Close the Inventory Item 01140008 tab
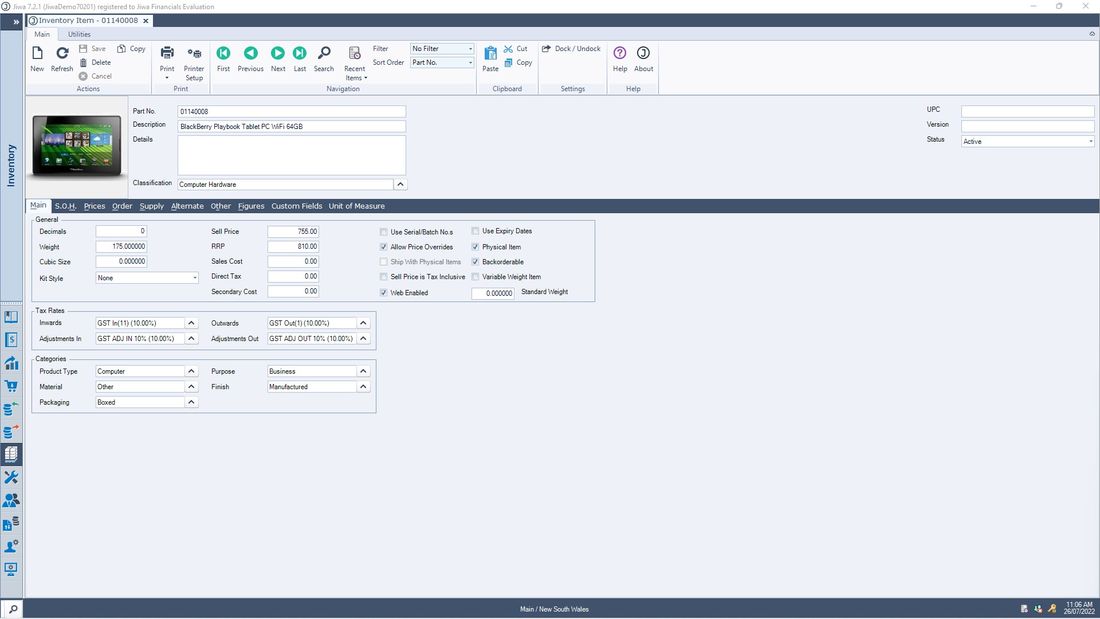1100x619 pixels. click(x=146, y=21)
